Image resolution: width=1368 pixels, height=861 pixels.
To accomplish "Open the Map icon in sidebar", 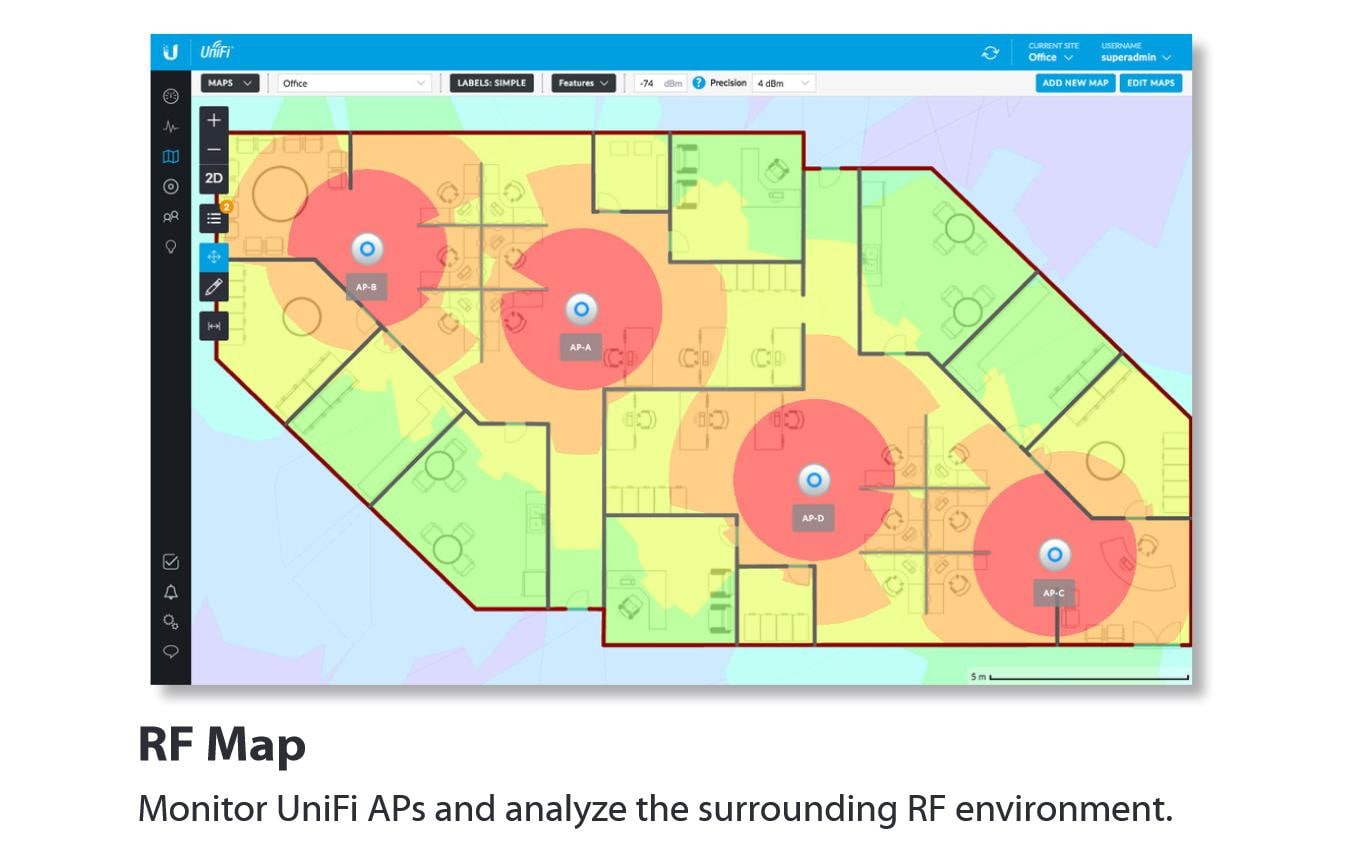I will tap(171, 157).
